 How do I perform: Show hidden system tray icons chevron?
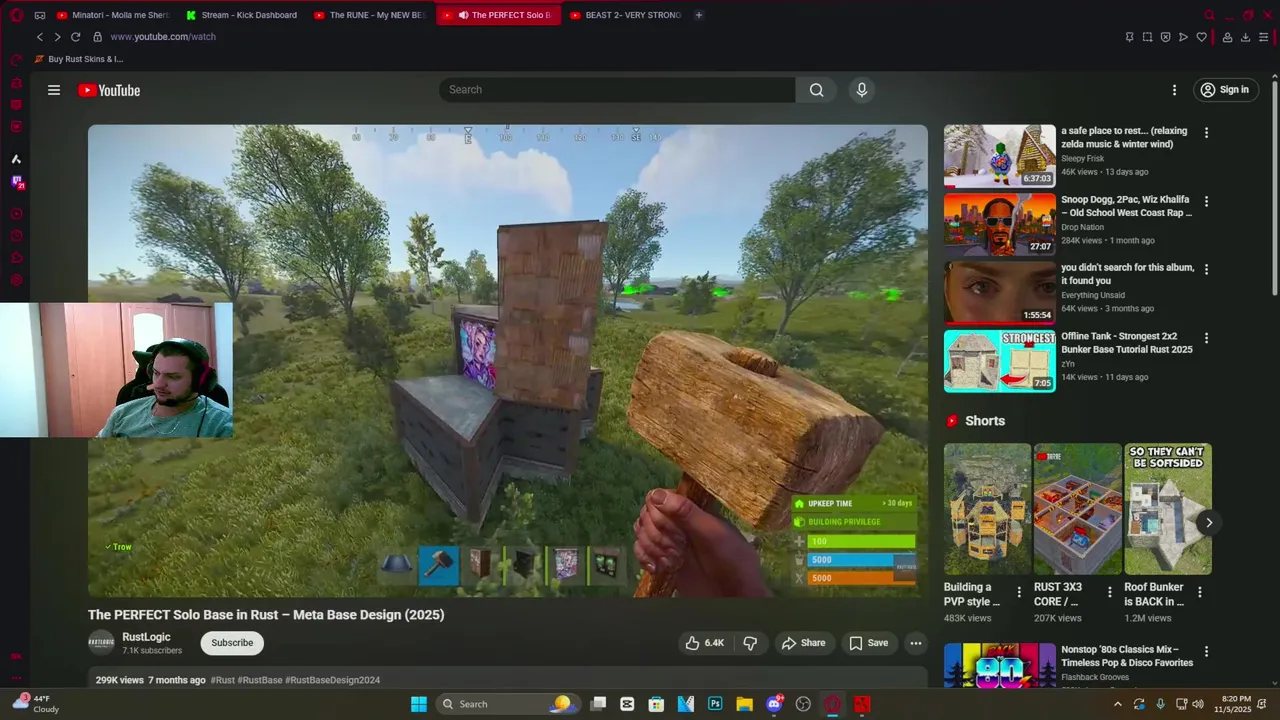click(1117, 704)
